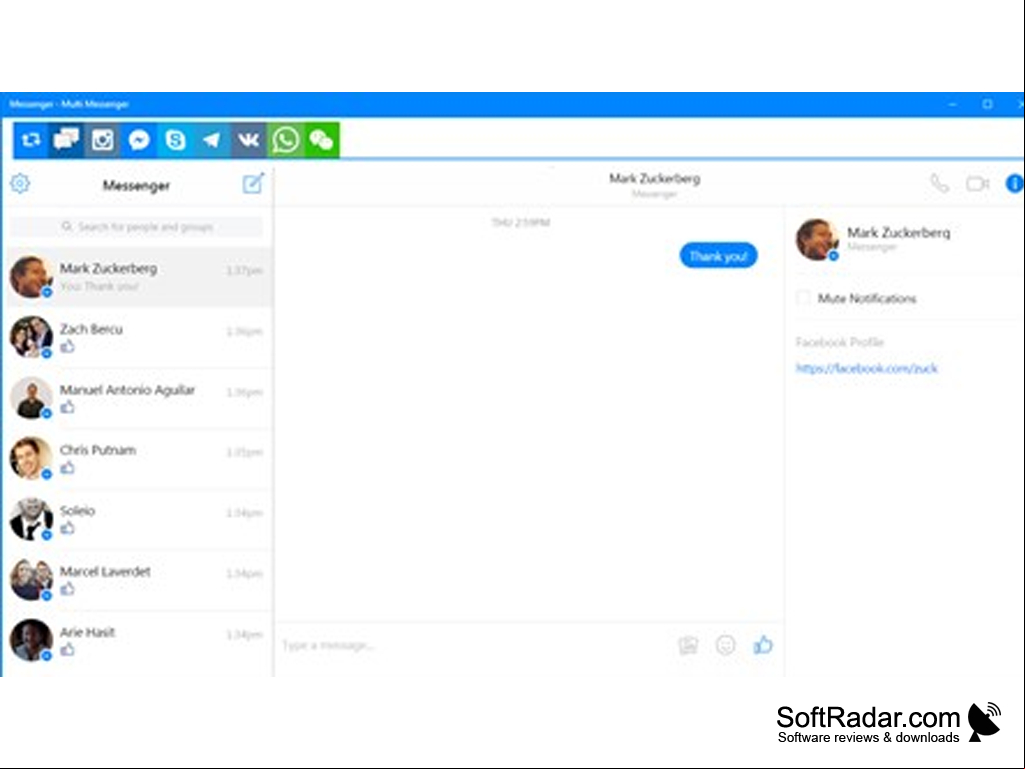Click the Thank you! message bubble
The image size is (1025, 769).
click(718, 256)
